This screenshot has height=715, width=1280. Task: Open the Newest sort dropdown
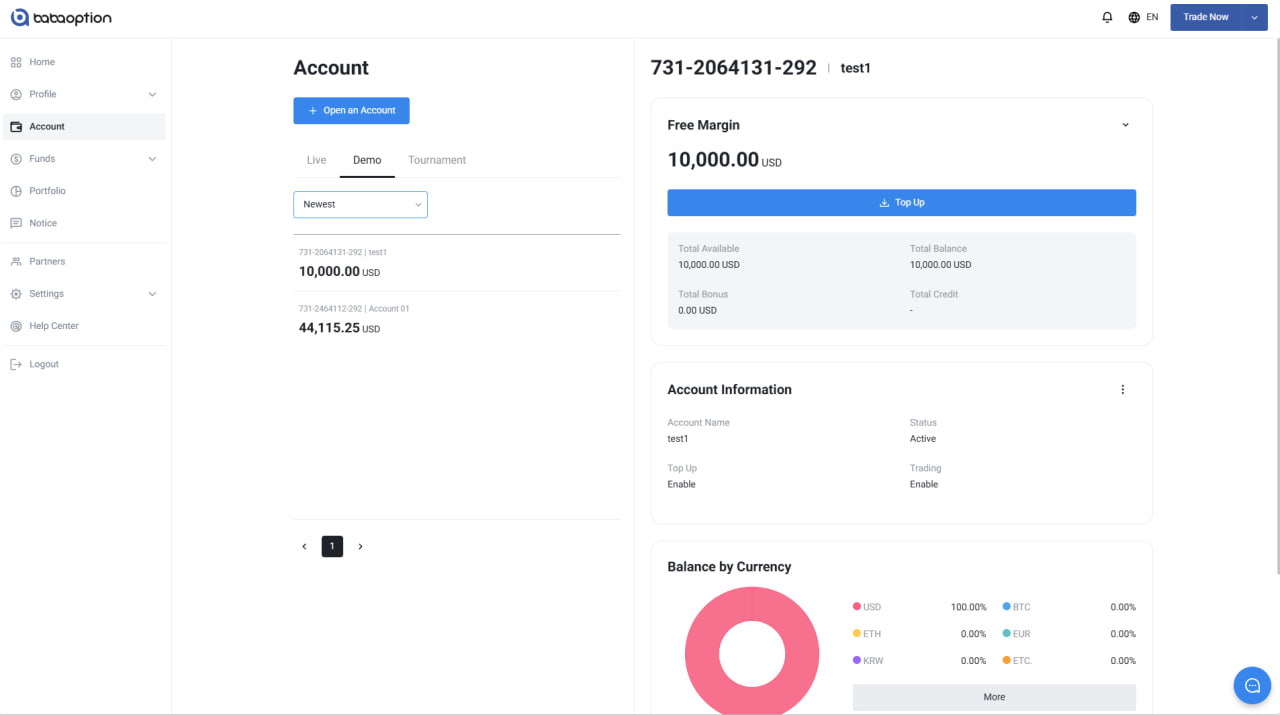[360, 204]
